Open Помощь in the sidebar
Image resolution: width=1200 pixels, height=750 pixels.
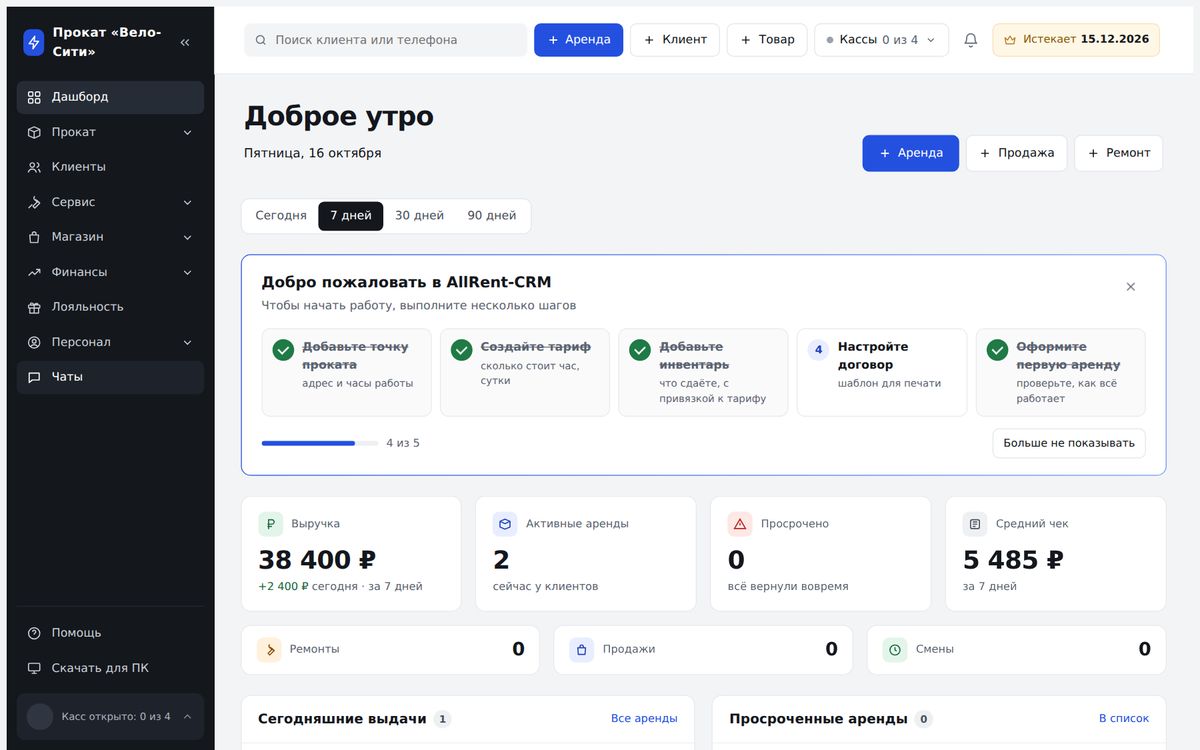(x=110, y=633)
